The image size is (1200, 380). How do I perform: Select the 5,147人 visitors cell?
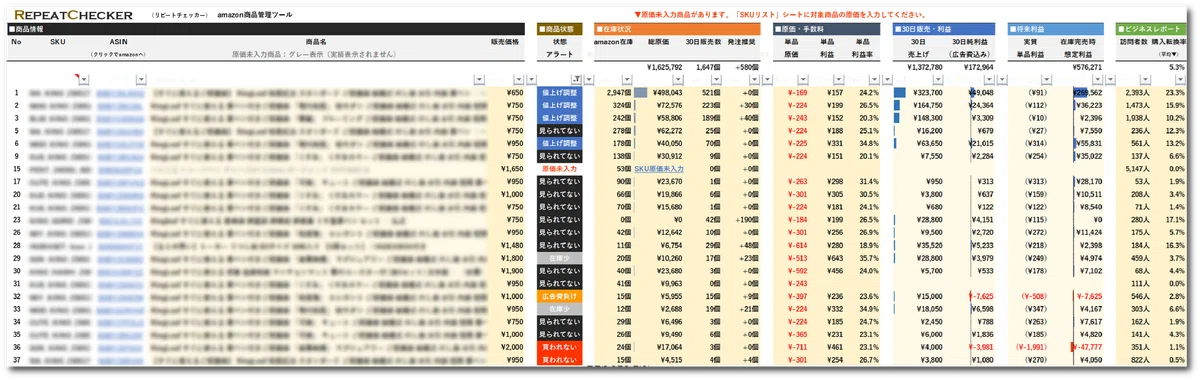[1138, 169]
